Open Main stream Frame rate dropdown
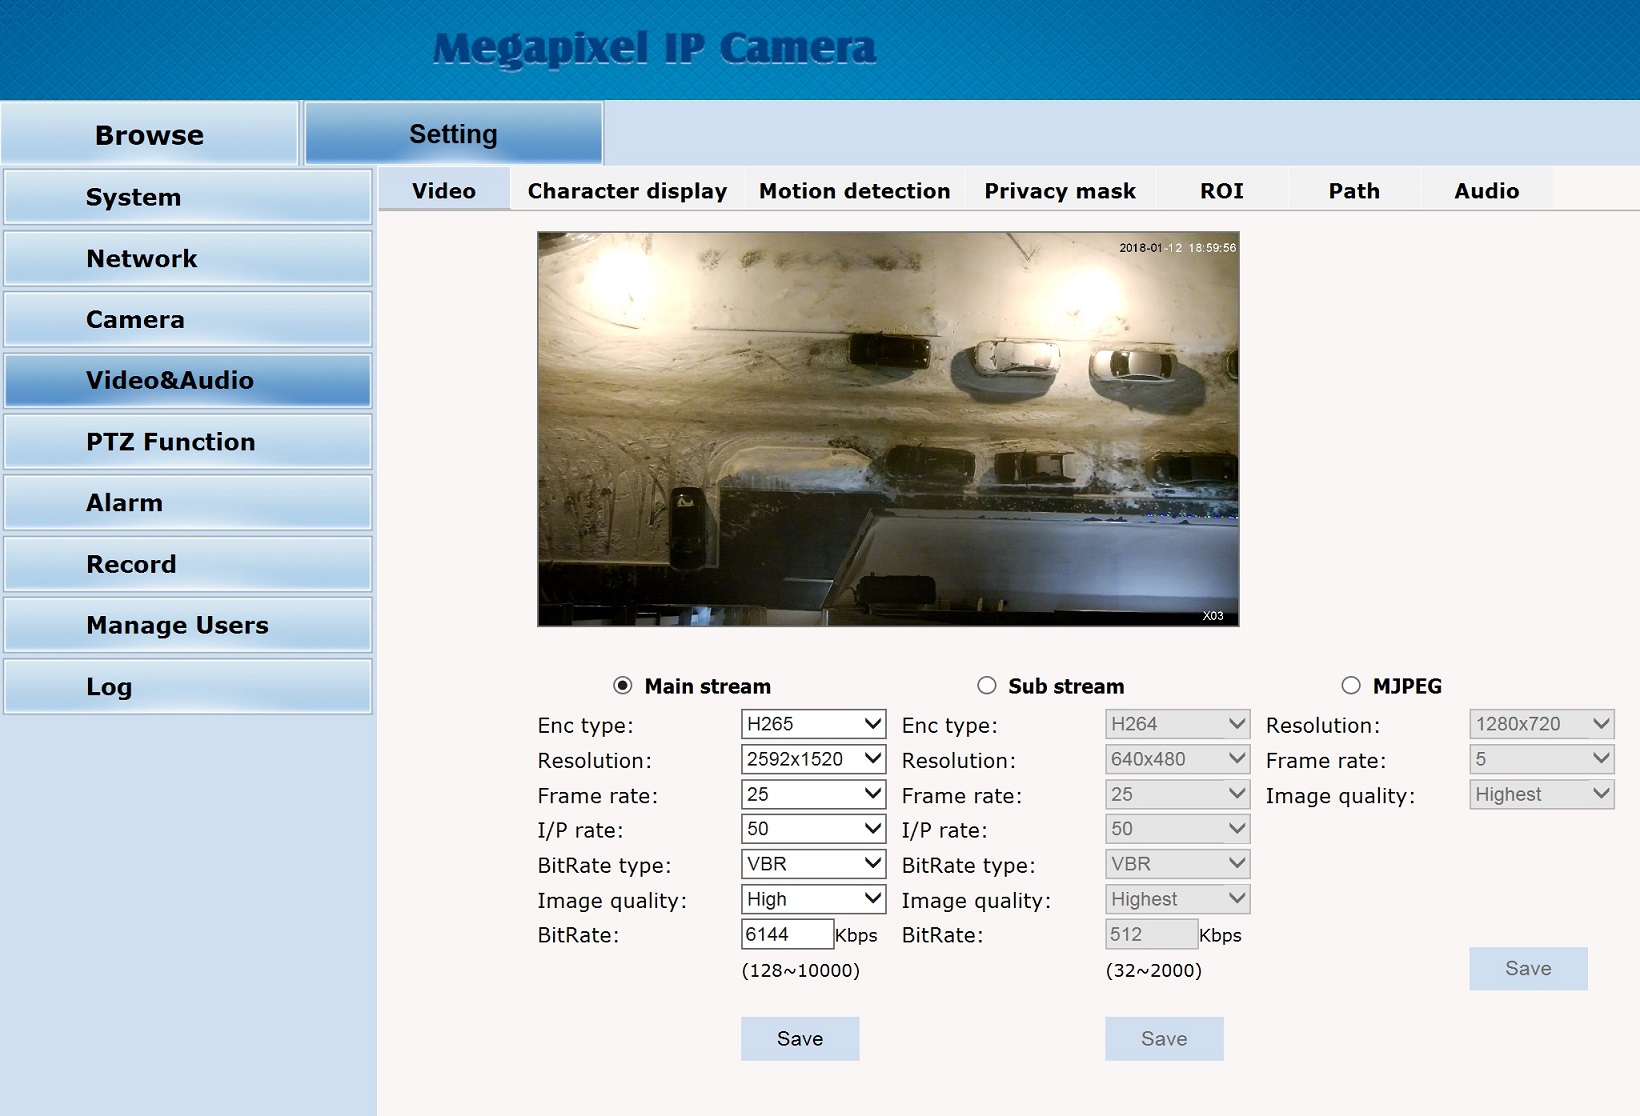 click(x=813, y=794)
